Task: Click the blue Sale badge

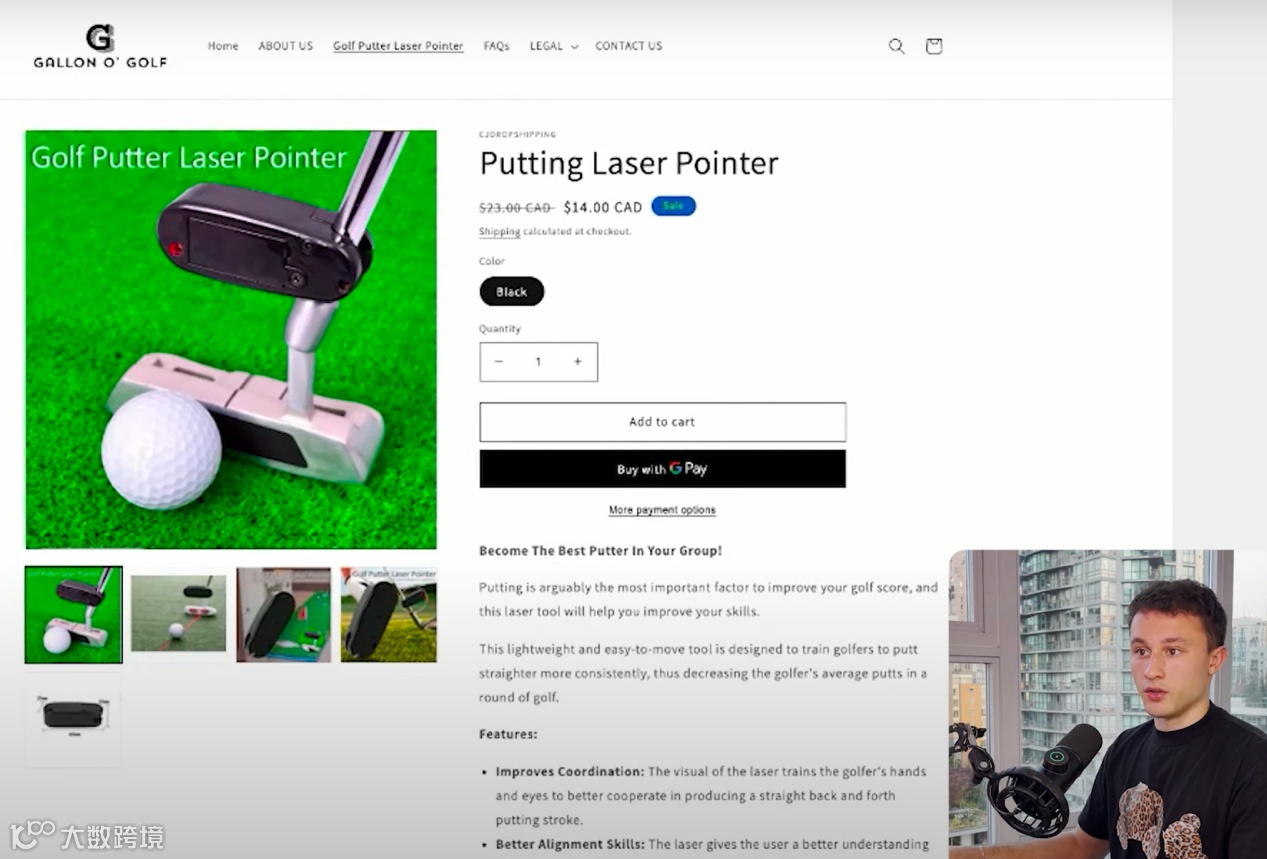Action: 673,206
